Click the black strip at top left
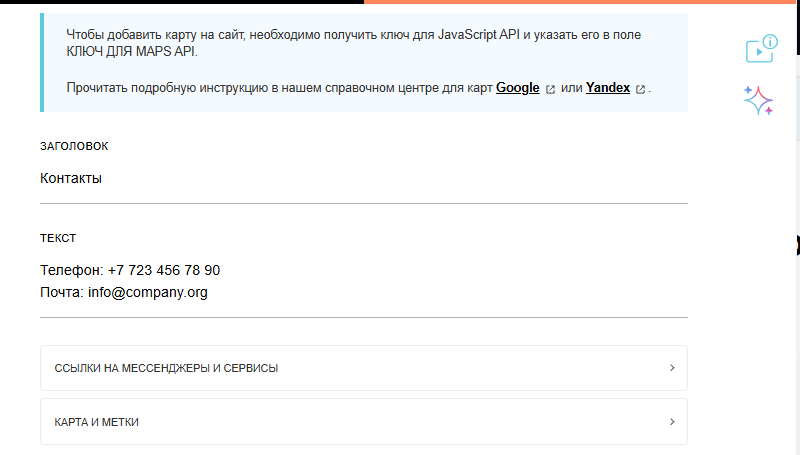Screen dimensions: 800x455 [180, 2]
